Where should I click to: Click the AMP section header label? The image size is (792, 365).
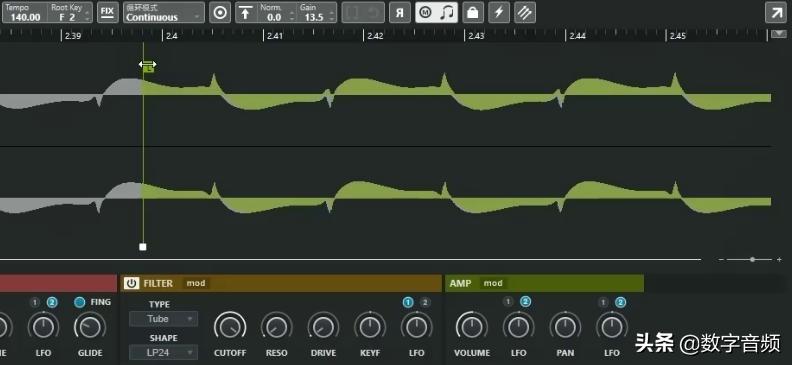(460, 283)
